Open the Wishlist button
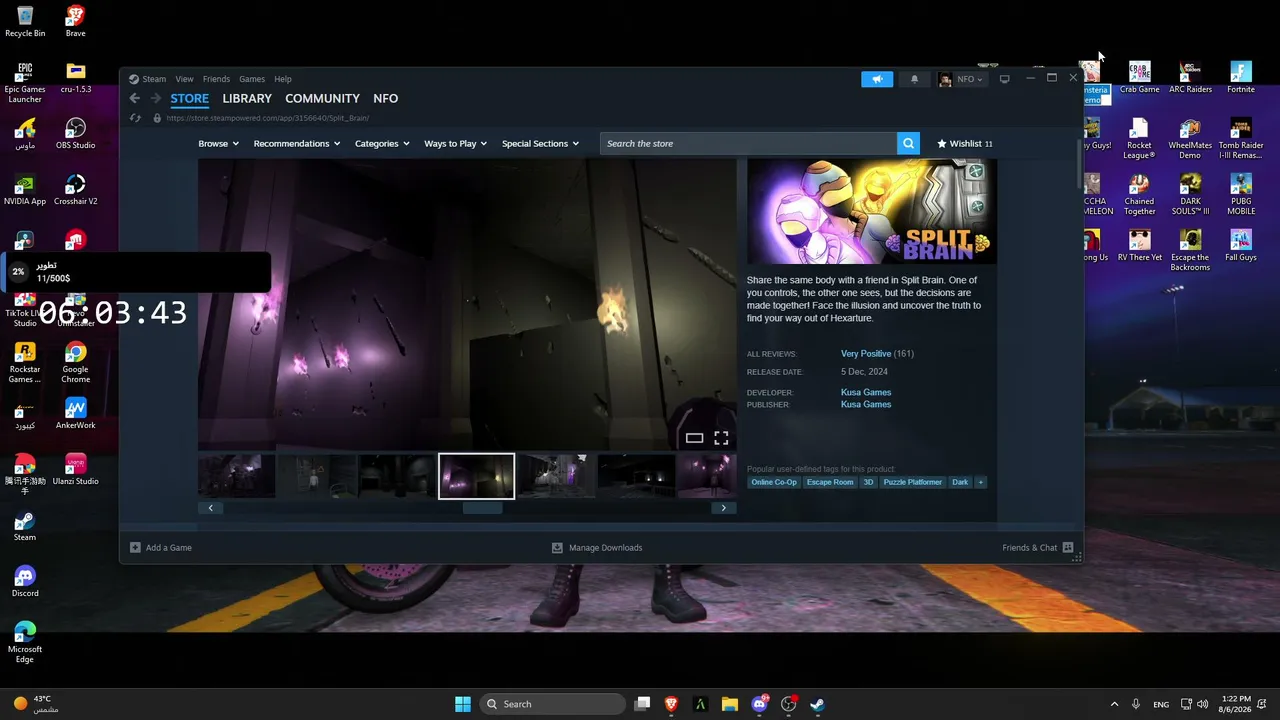 click(x=965, y=143)
